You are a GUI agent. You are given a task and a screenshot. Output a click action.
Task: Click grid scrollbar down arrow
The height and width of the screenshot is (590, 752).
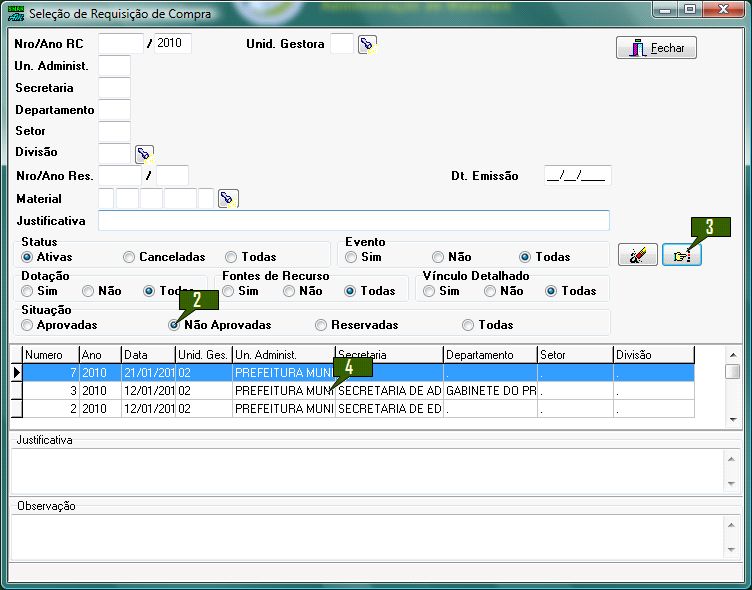click(x=733, y=420)
